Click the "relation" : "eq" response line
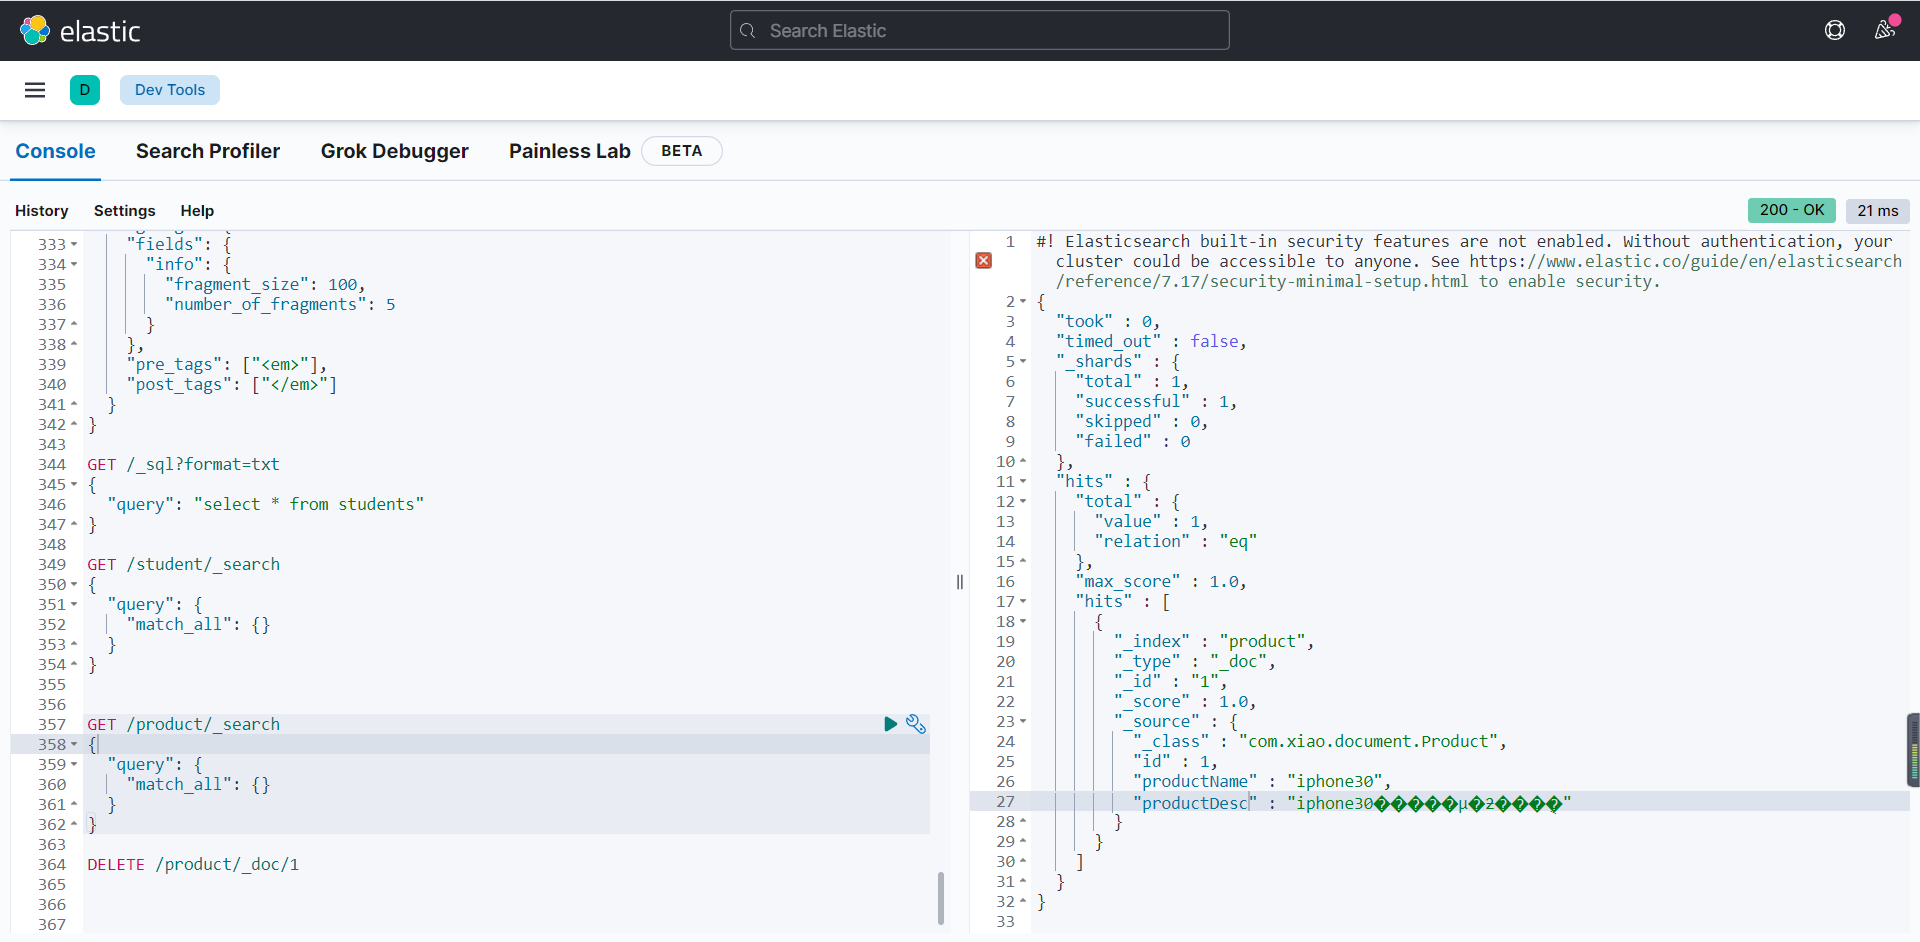The width and height of the screenshot is (1920, 942). (x=1176, y=541)
